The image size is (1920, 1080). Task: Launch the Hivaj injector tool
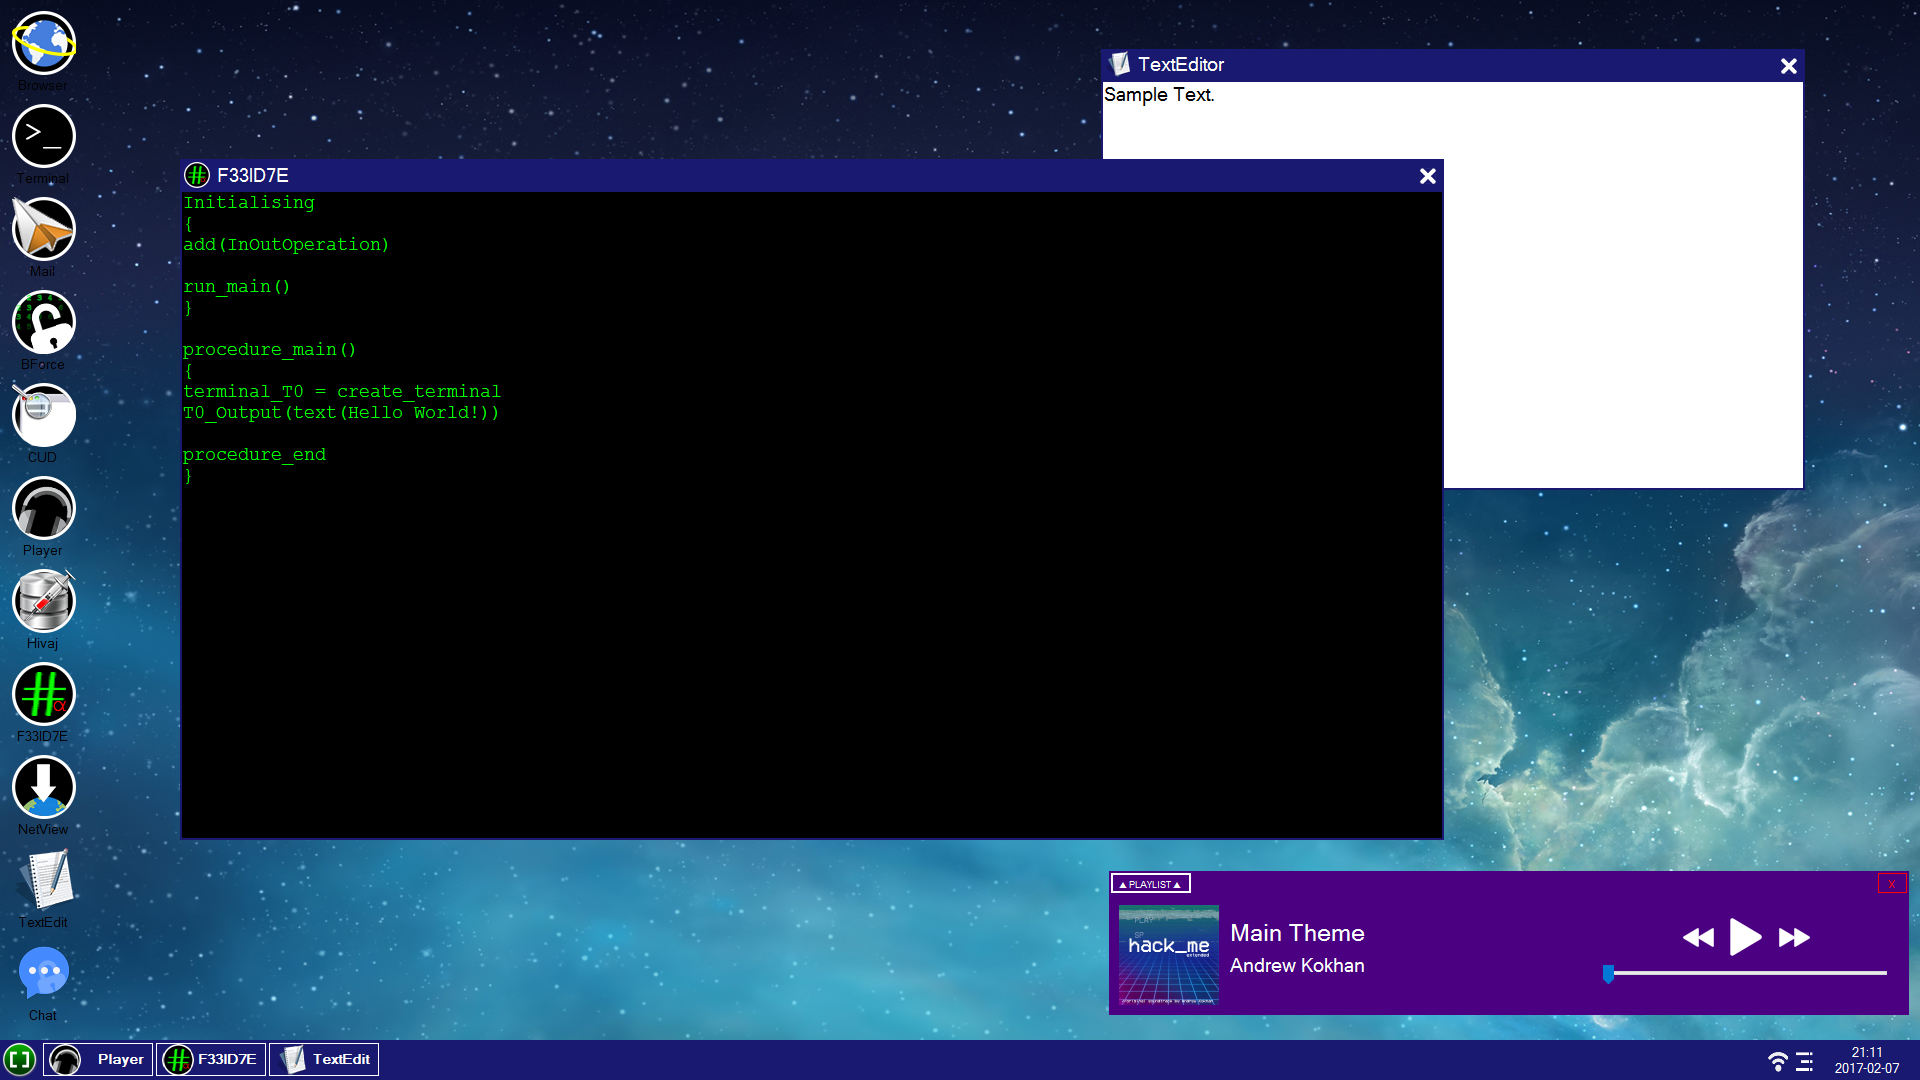(x=43, y=601)
